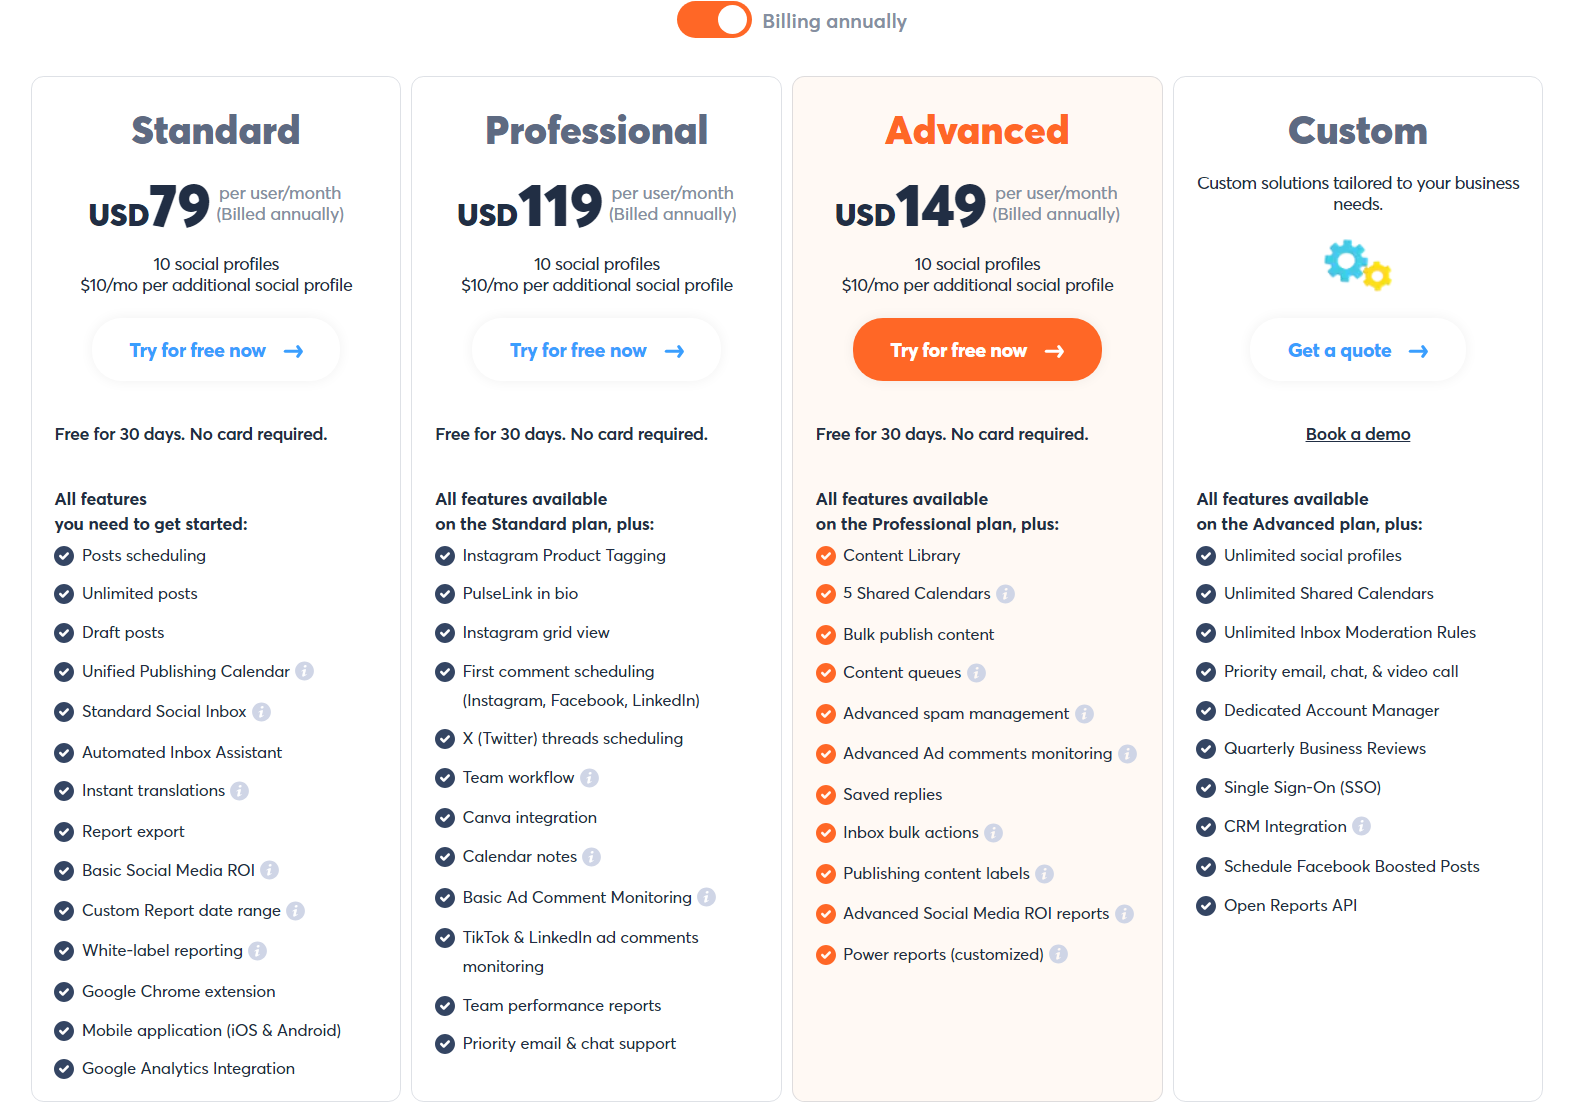1583x1108 pixels.
Task: Open info tooltip for Standard Social Inbox
Action: coord(262,711)
